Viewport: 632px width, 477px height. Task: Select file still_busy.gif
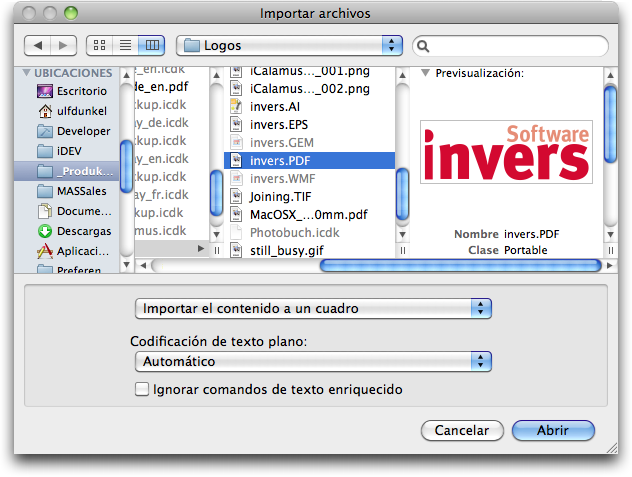[309, 250]
